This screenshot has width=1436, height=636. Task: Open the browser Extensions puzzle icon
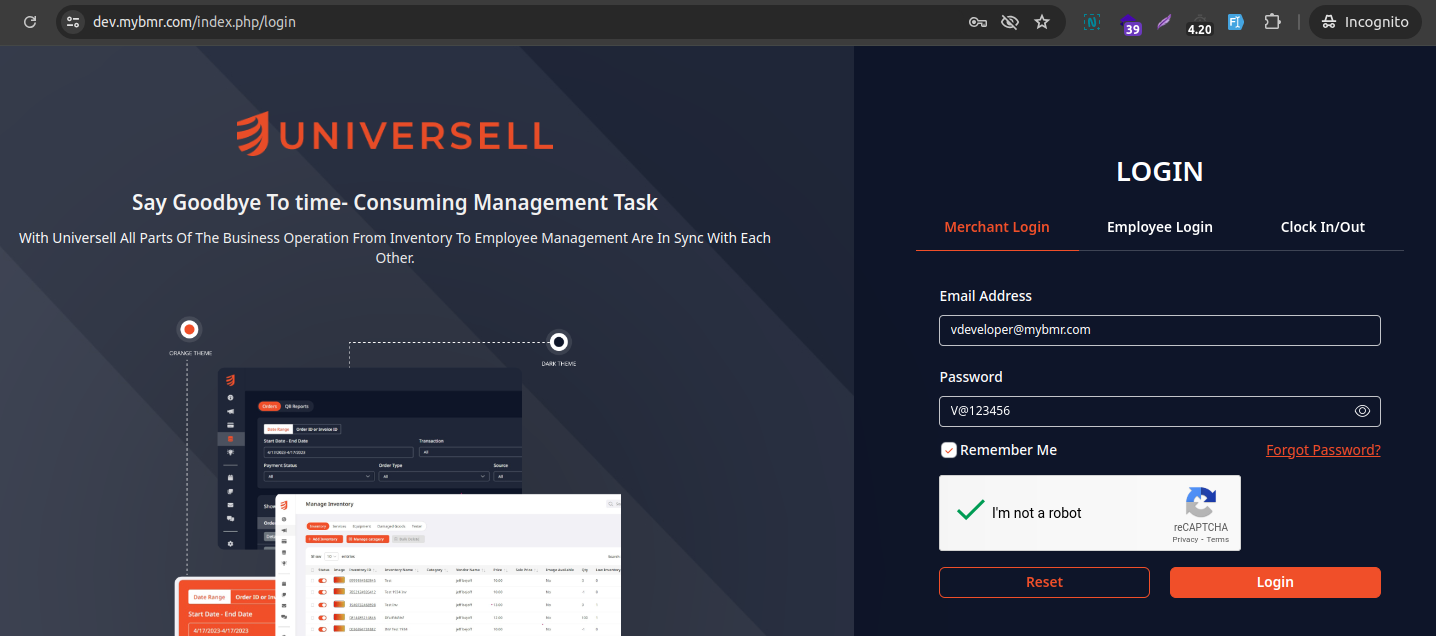(1272, 21)
